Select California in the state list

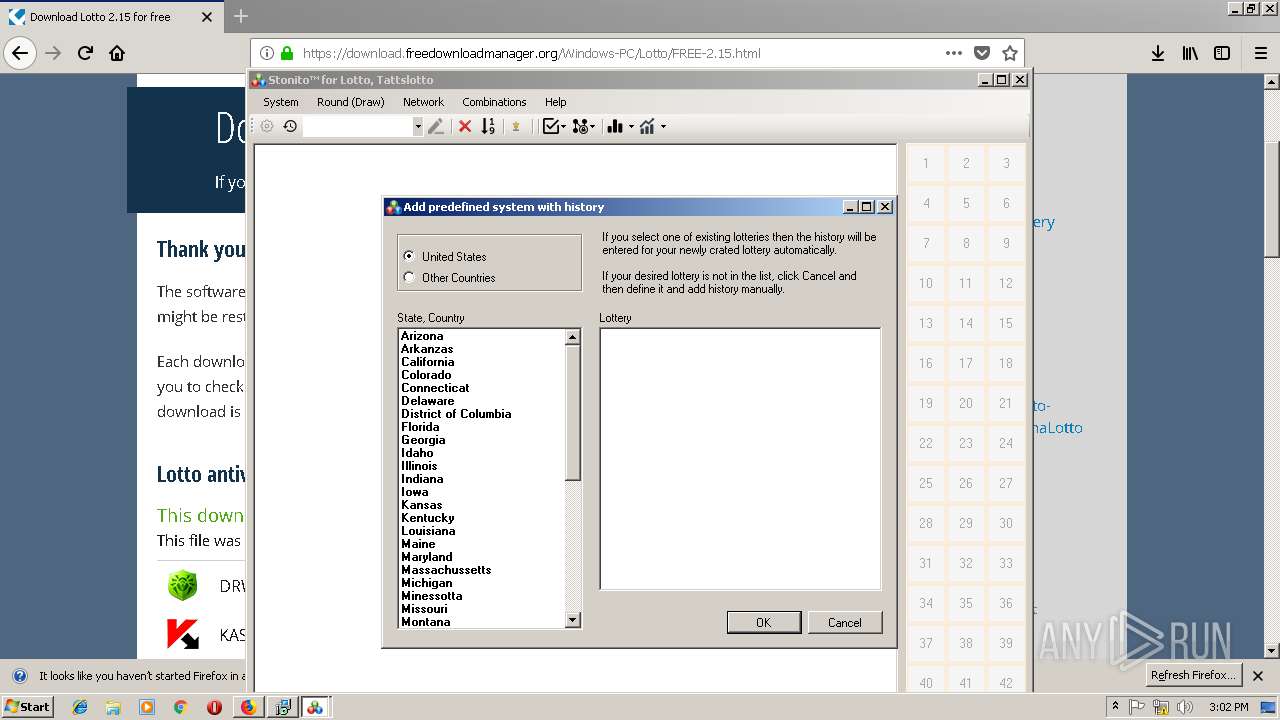point(428,362)
